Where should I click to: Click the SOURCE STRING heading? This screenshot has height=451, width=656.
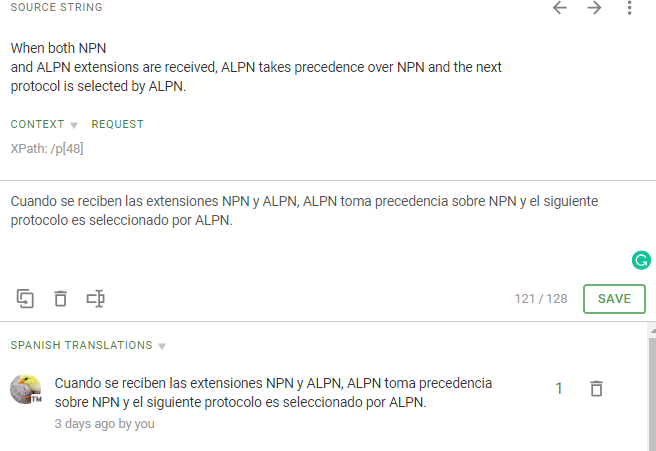[56, 8]
